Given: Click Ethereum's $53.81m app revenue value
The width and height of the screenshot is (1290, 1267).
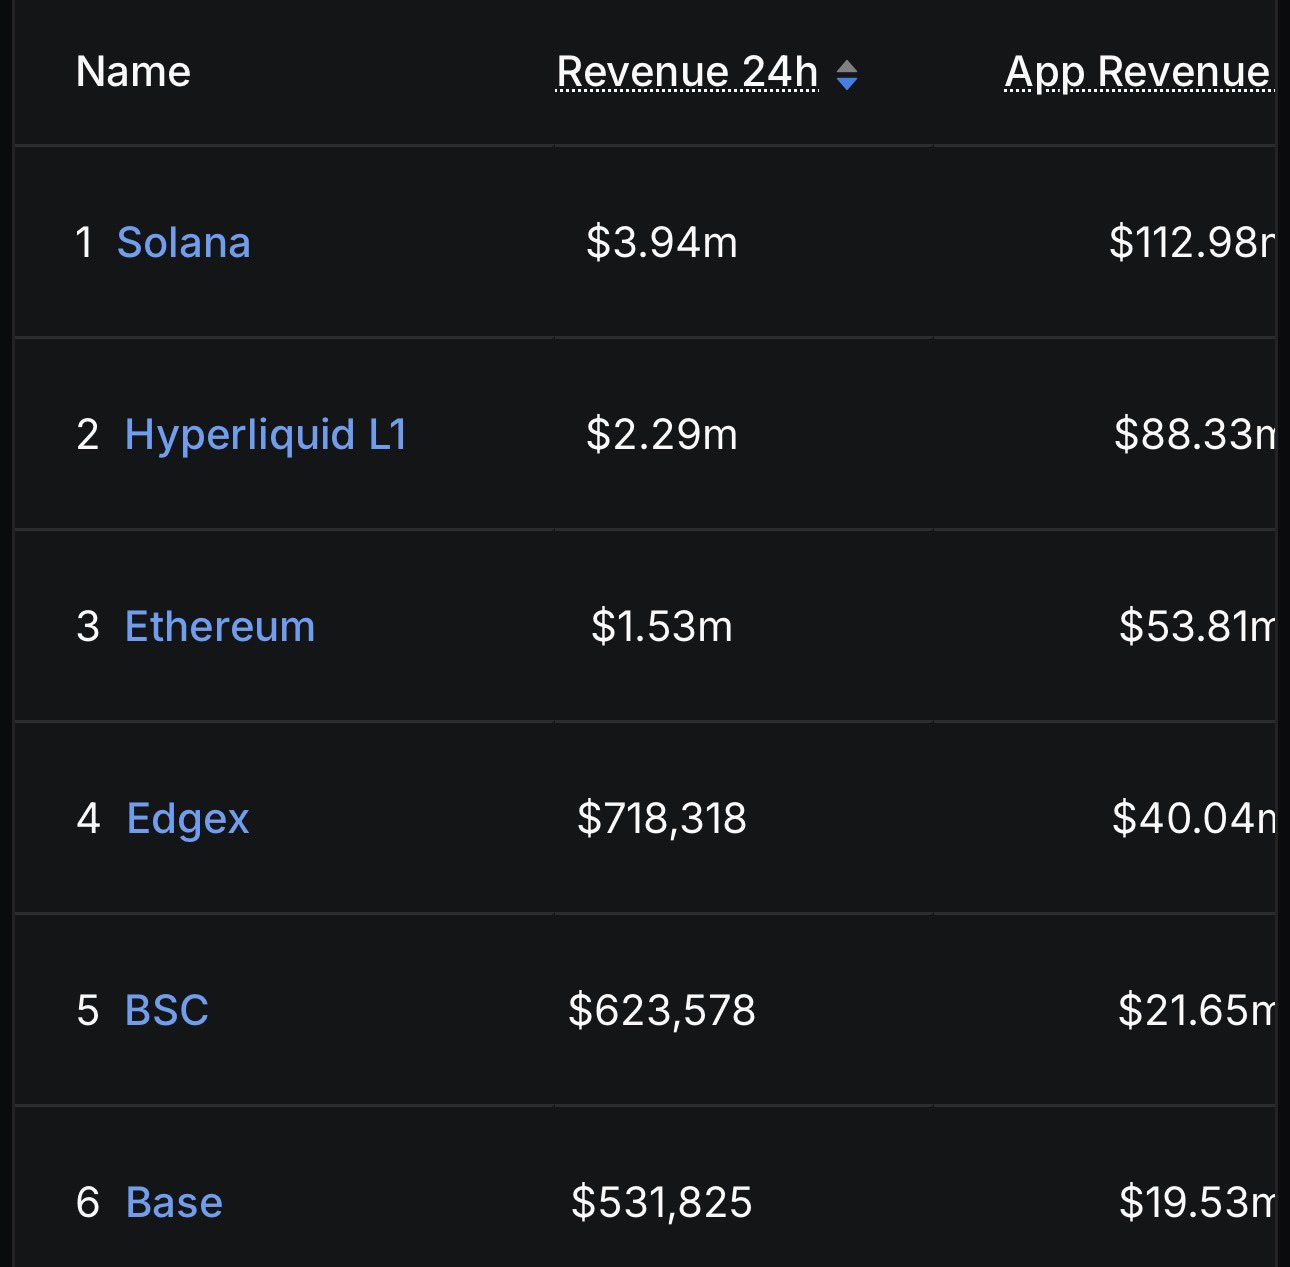Looking at the screenshot, I should pyautogui.click(x=1196, y=627).
